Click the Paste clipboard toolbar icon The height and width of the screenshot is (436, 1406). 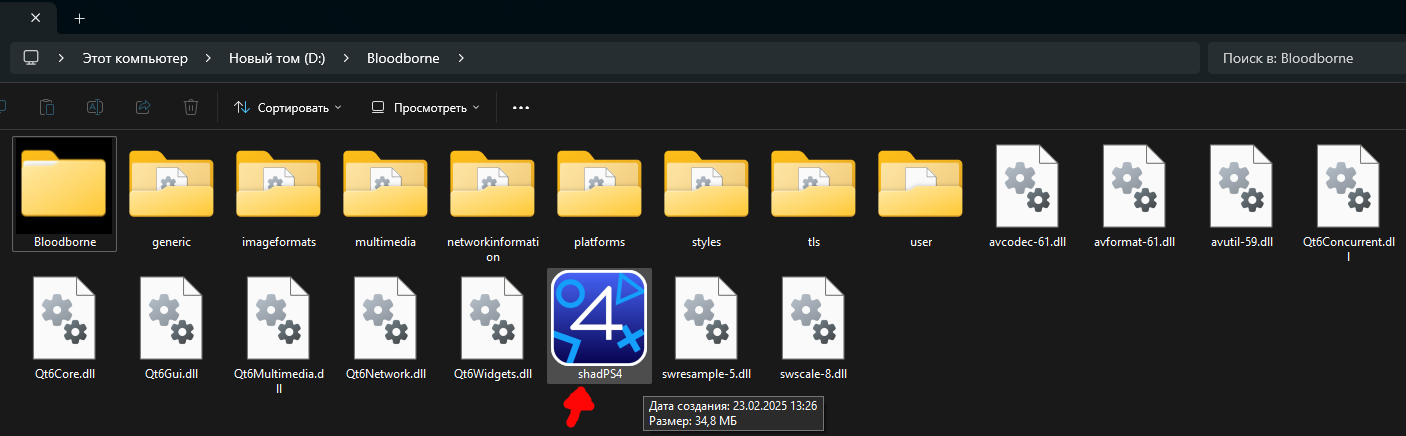coord(46,107)
